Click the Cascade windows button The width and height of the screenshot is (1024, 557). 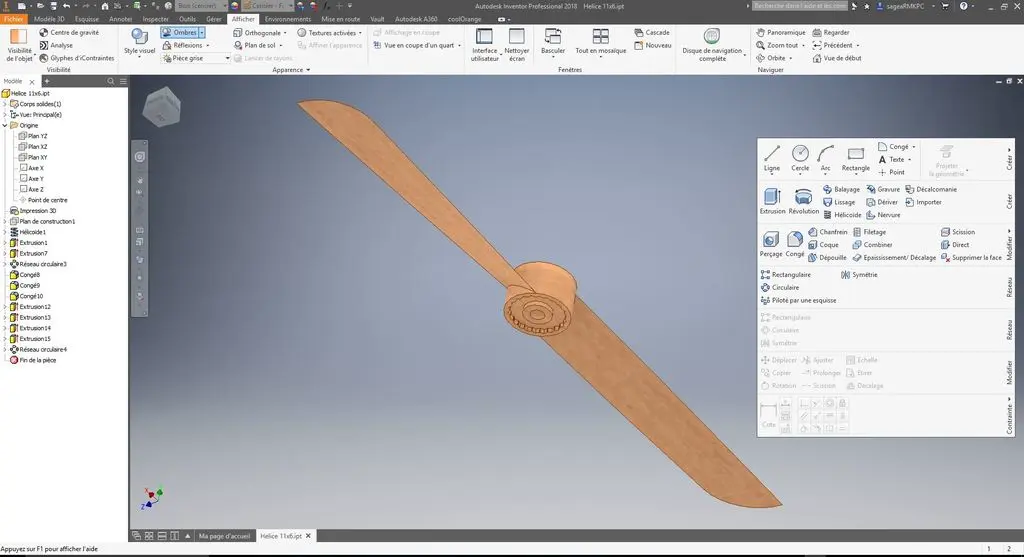click(652, 32)
